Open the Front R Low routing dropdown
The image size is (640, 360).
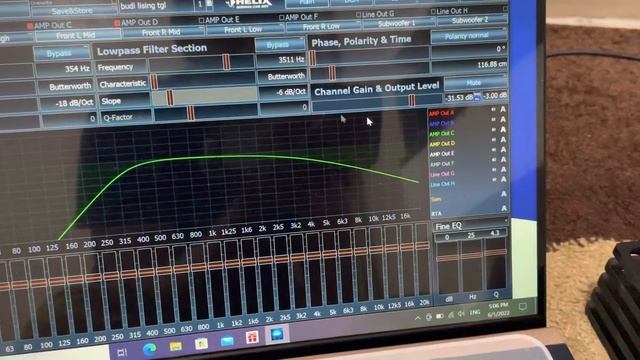(323, 27)
